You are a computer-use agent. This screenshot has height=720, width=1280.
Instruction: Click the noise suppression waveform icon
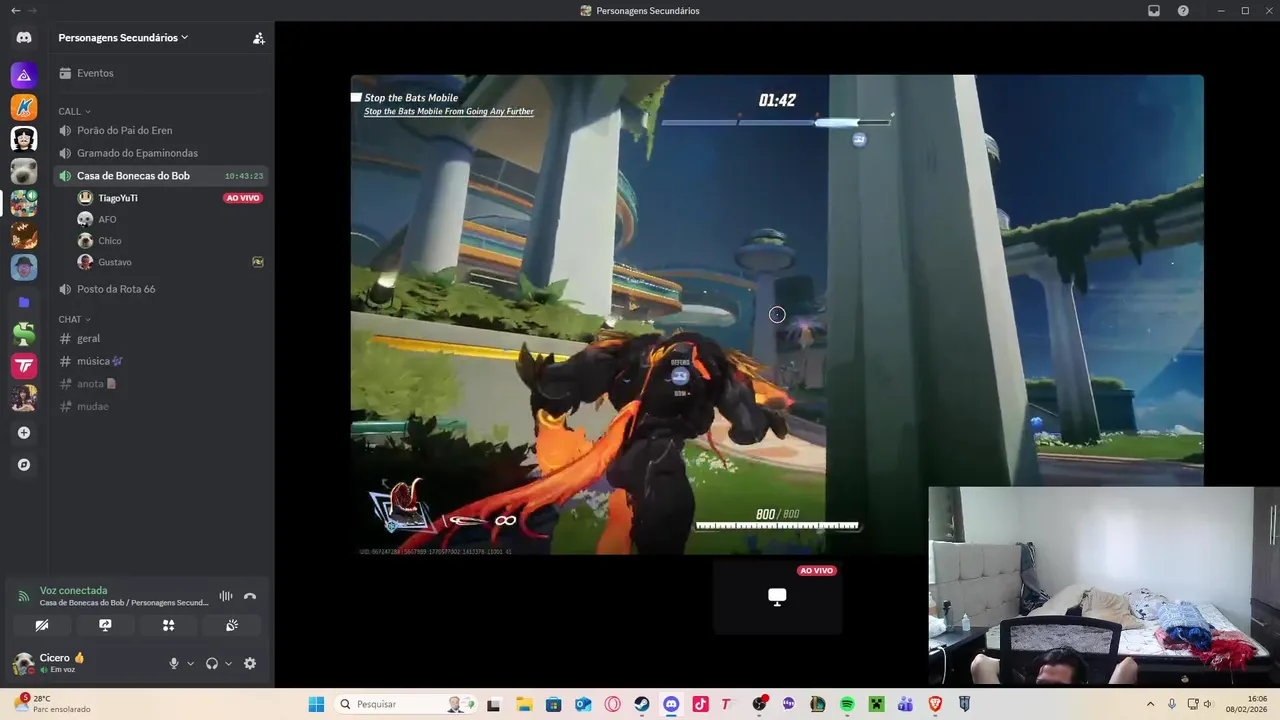point(226,596)
